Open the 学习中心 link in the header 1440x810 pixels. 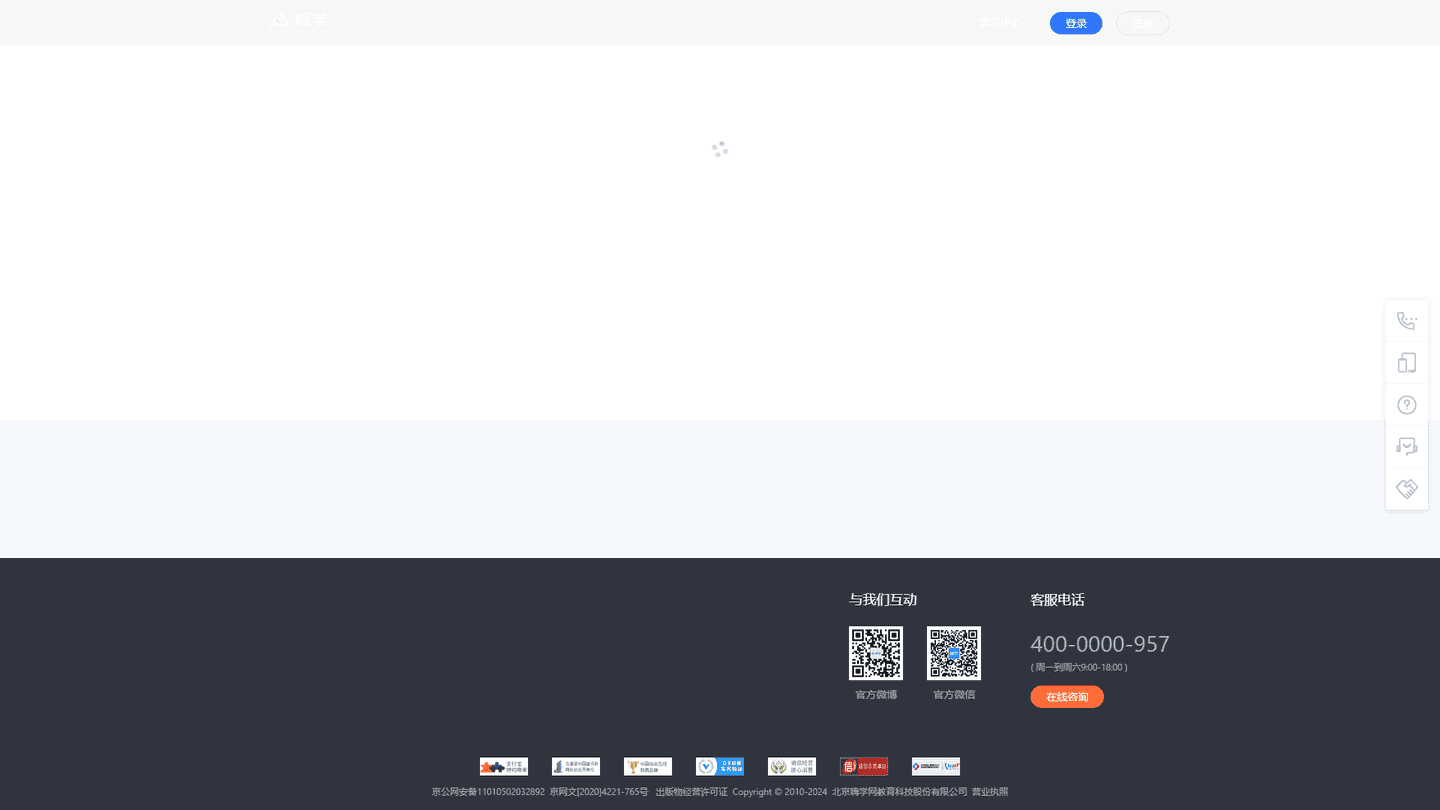point(1000,23)
